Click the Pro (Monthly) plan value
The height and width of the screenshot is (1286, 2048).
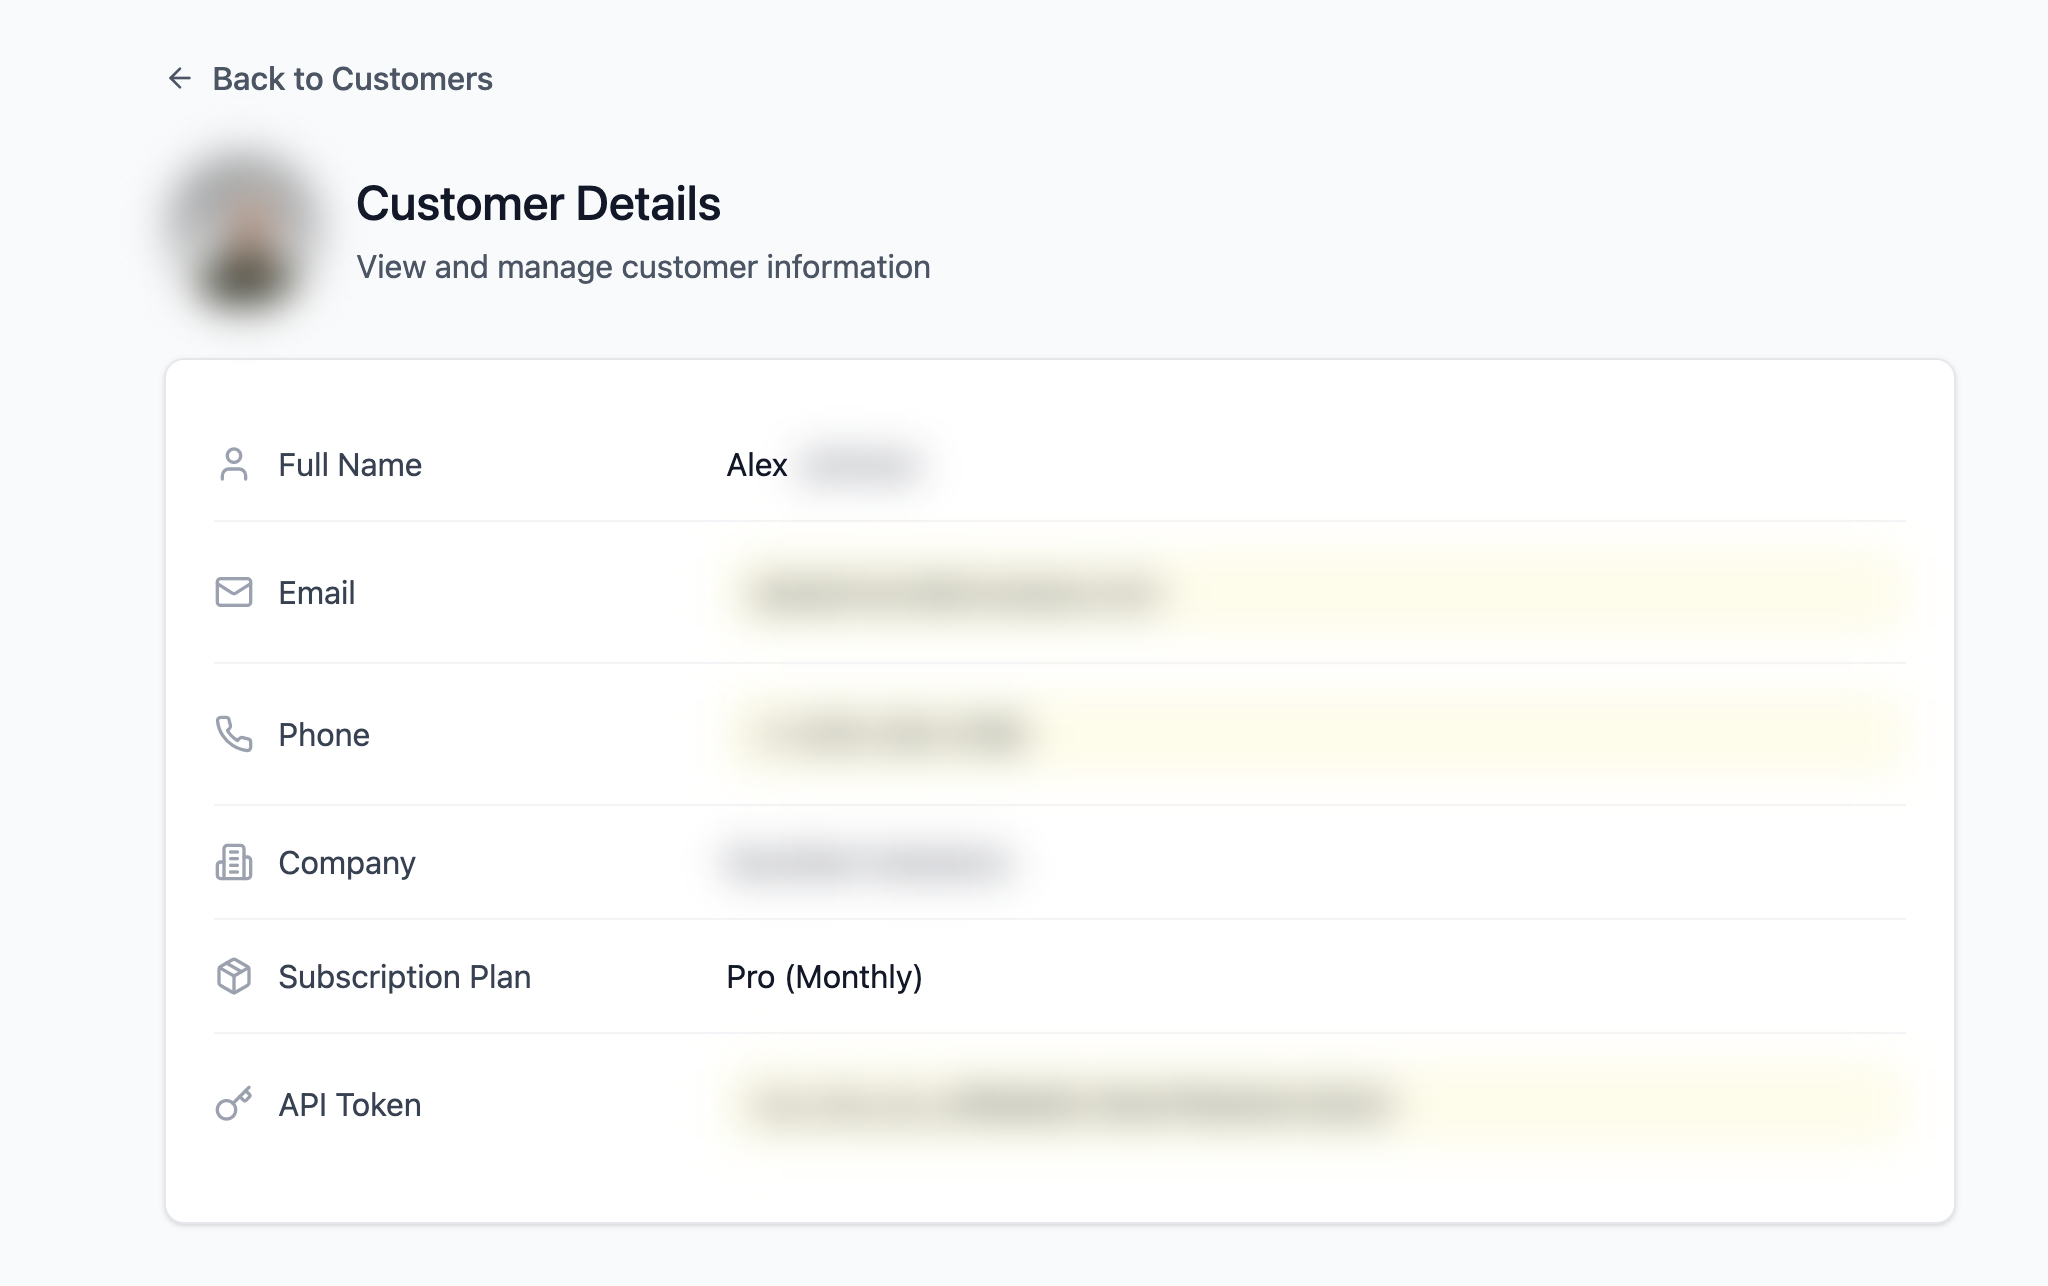pos(824,976)
